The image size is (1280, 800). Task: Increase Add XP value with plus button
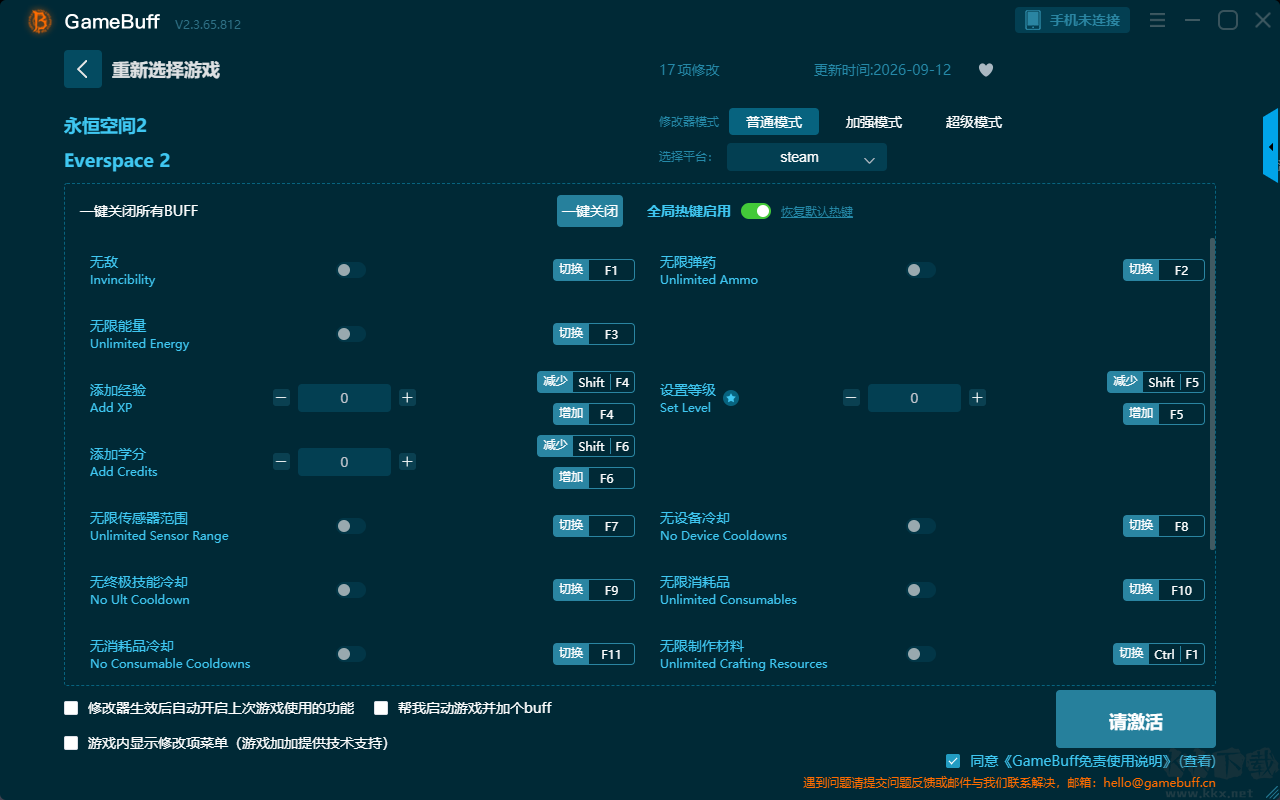tap(407, 398)
